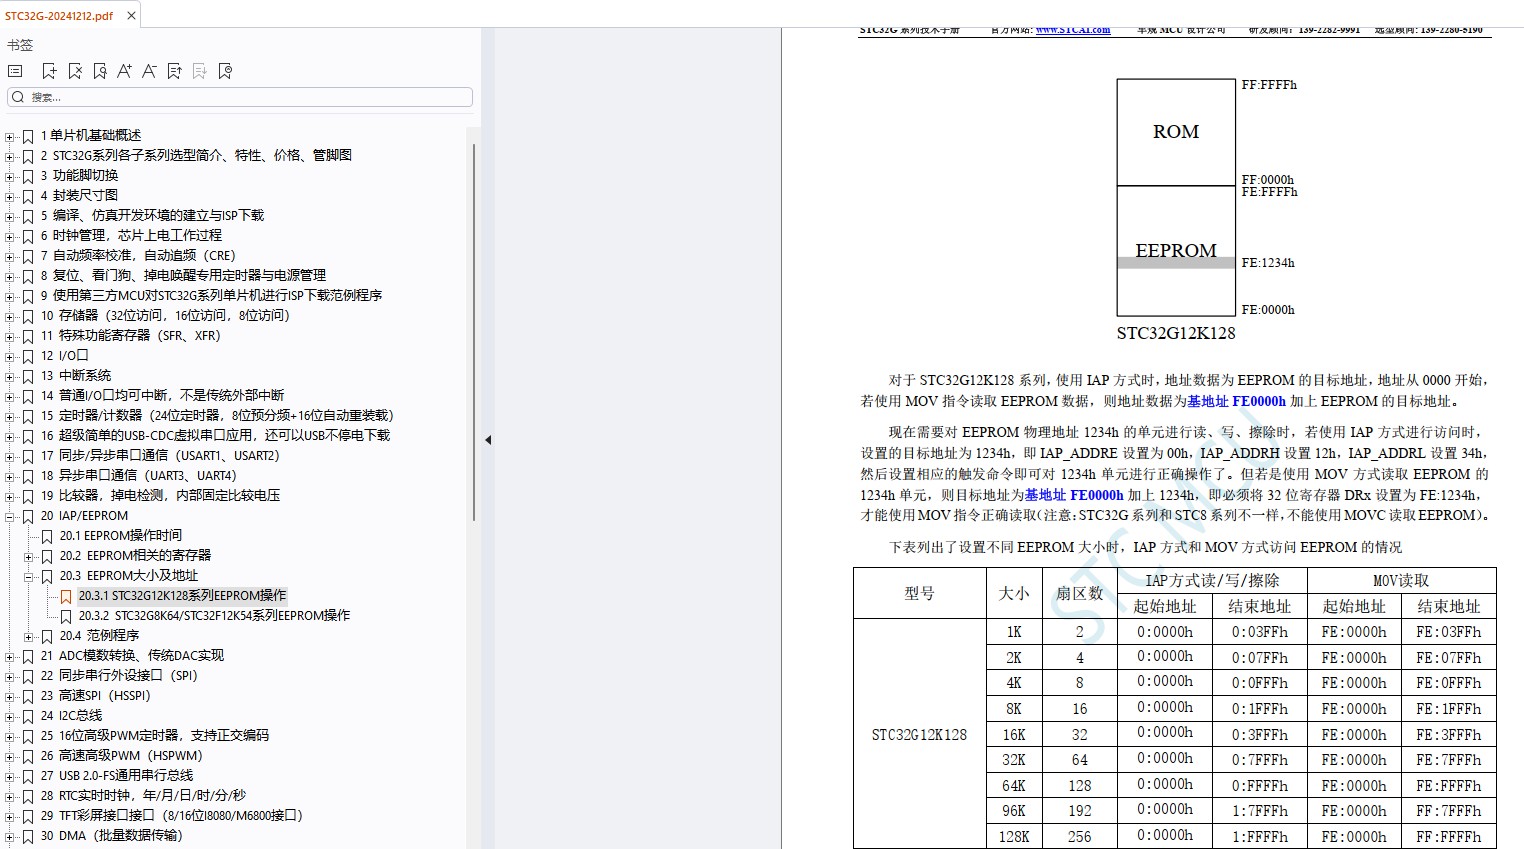Click bookmark icon beside '20.1 EEPROM操作时间'
The height and width of the screenshot is (849, 1524).
[x=47, y=536]
